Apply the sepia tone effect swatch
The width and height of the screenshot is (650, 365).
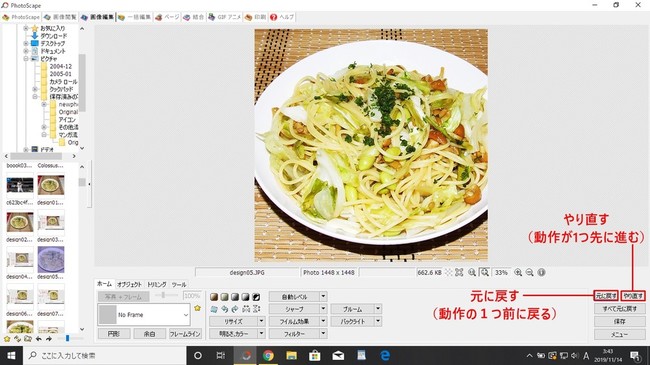(x=214, y=297)
